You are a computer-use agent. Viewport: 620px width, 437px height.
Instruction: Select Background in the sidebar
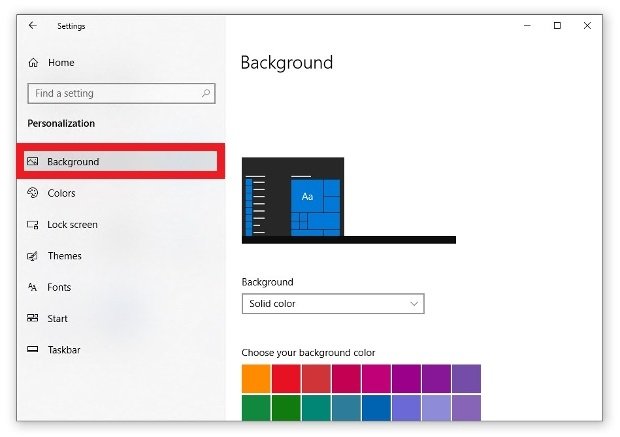pos(121,161)
